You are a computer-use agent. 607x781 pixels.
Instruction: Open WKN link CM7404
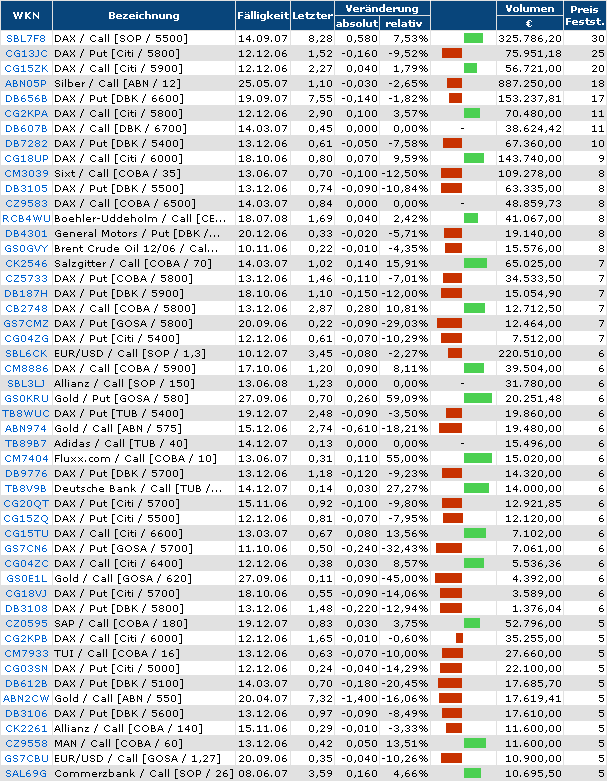click(26, 458)
